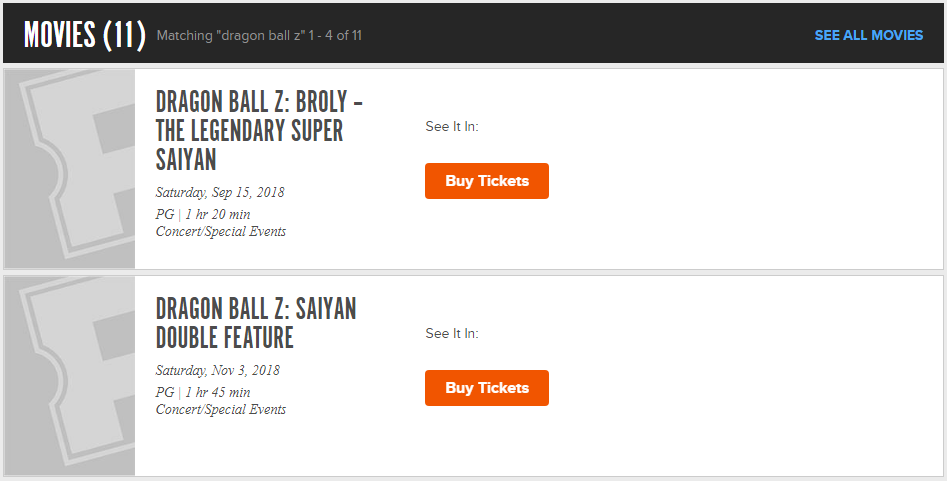The height and width of the screenshot is (481, 947).
Task: Buy tickets for Saiyan Double Feature
Action: pos(487,388)
